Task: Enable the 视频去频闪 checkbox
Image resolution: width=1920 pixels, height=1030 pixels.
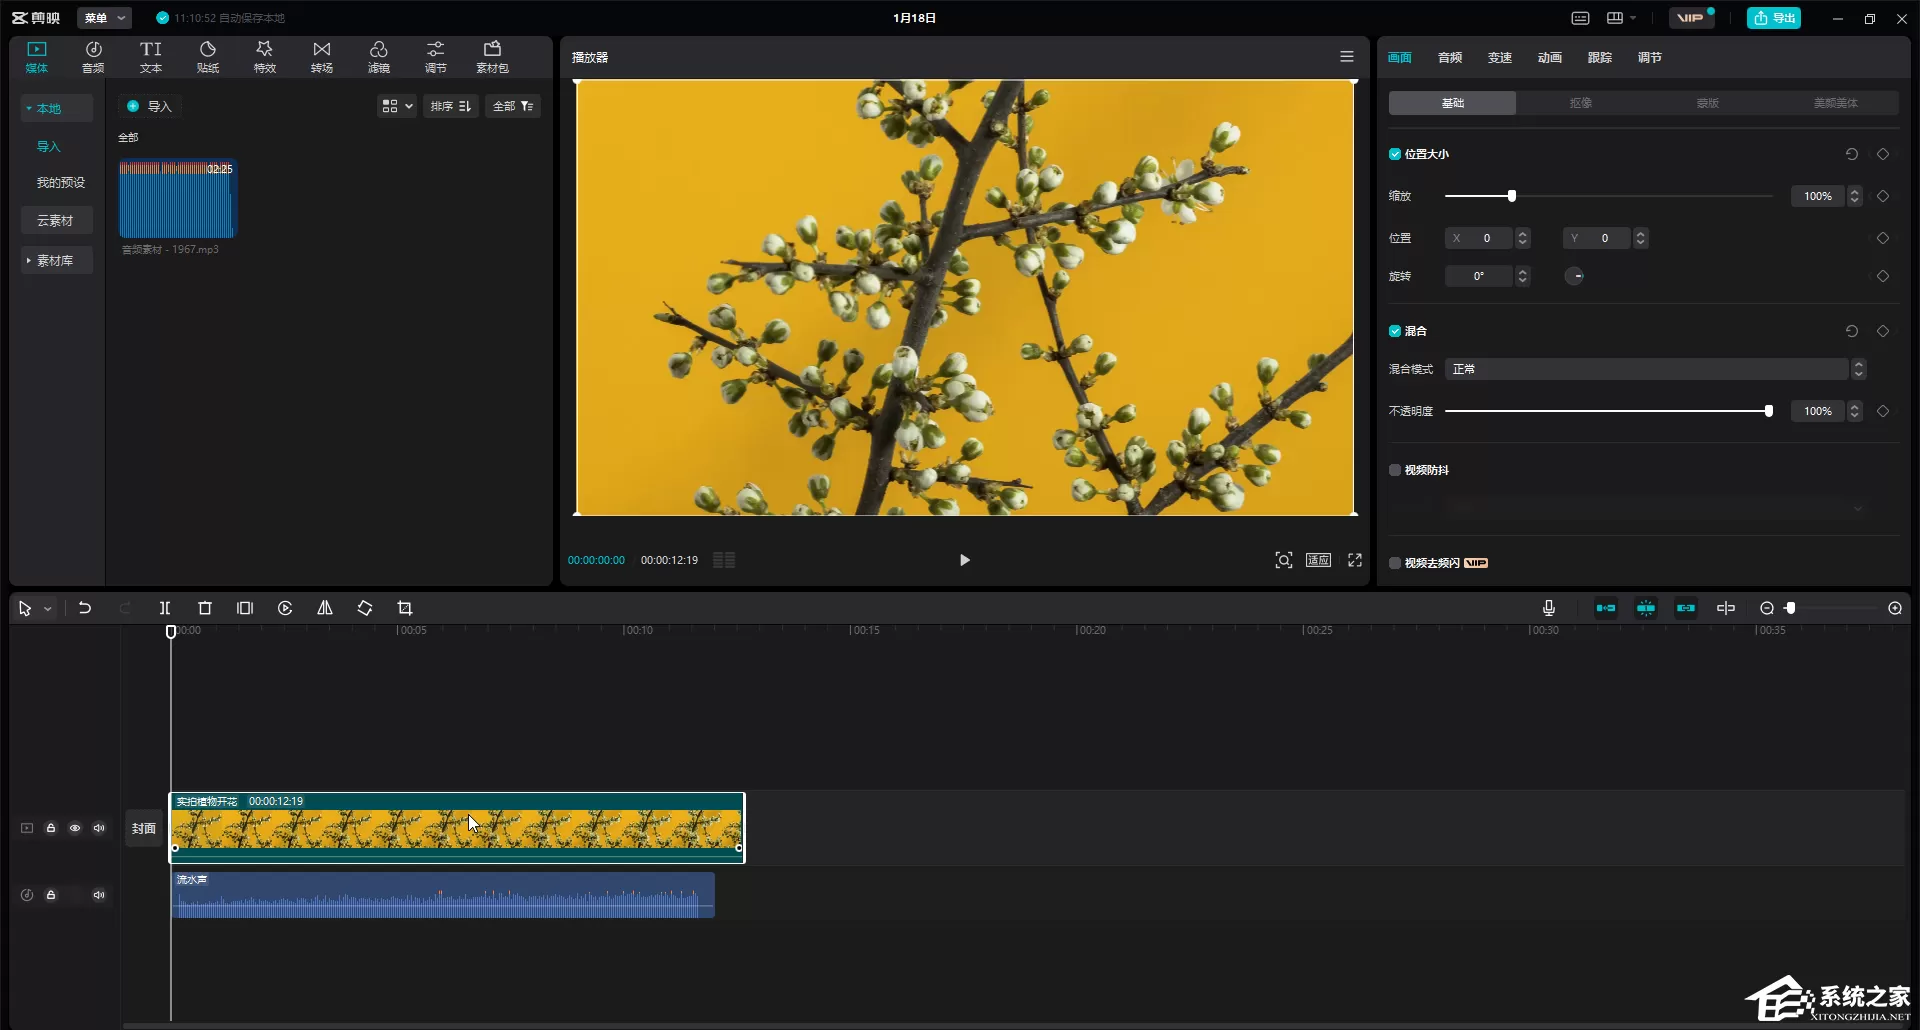Action: click(x=1395, y=563)
